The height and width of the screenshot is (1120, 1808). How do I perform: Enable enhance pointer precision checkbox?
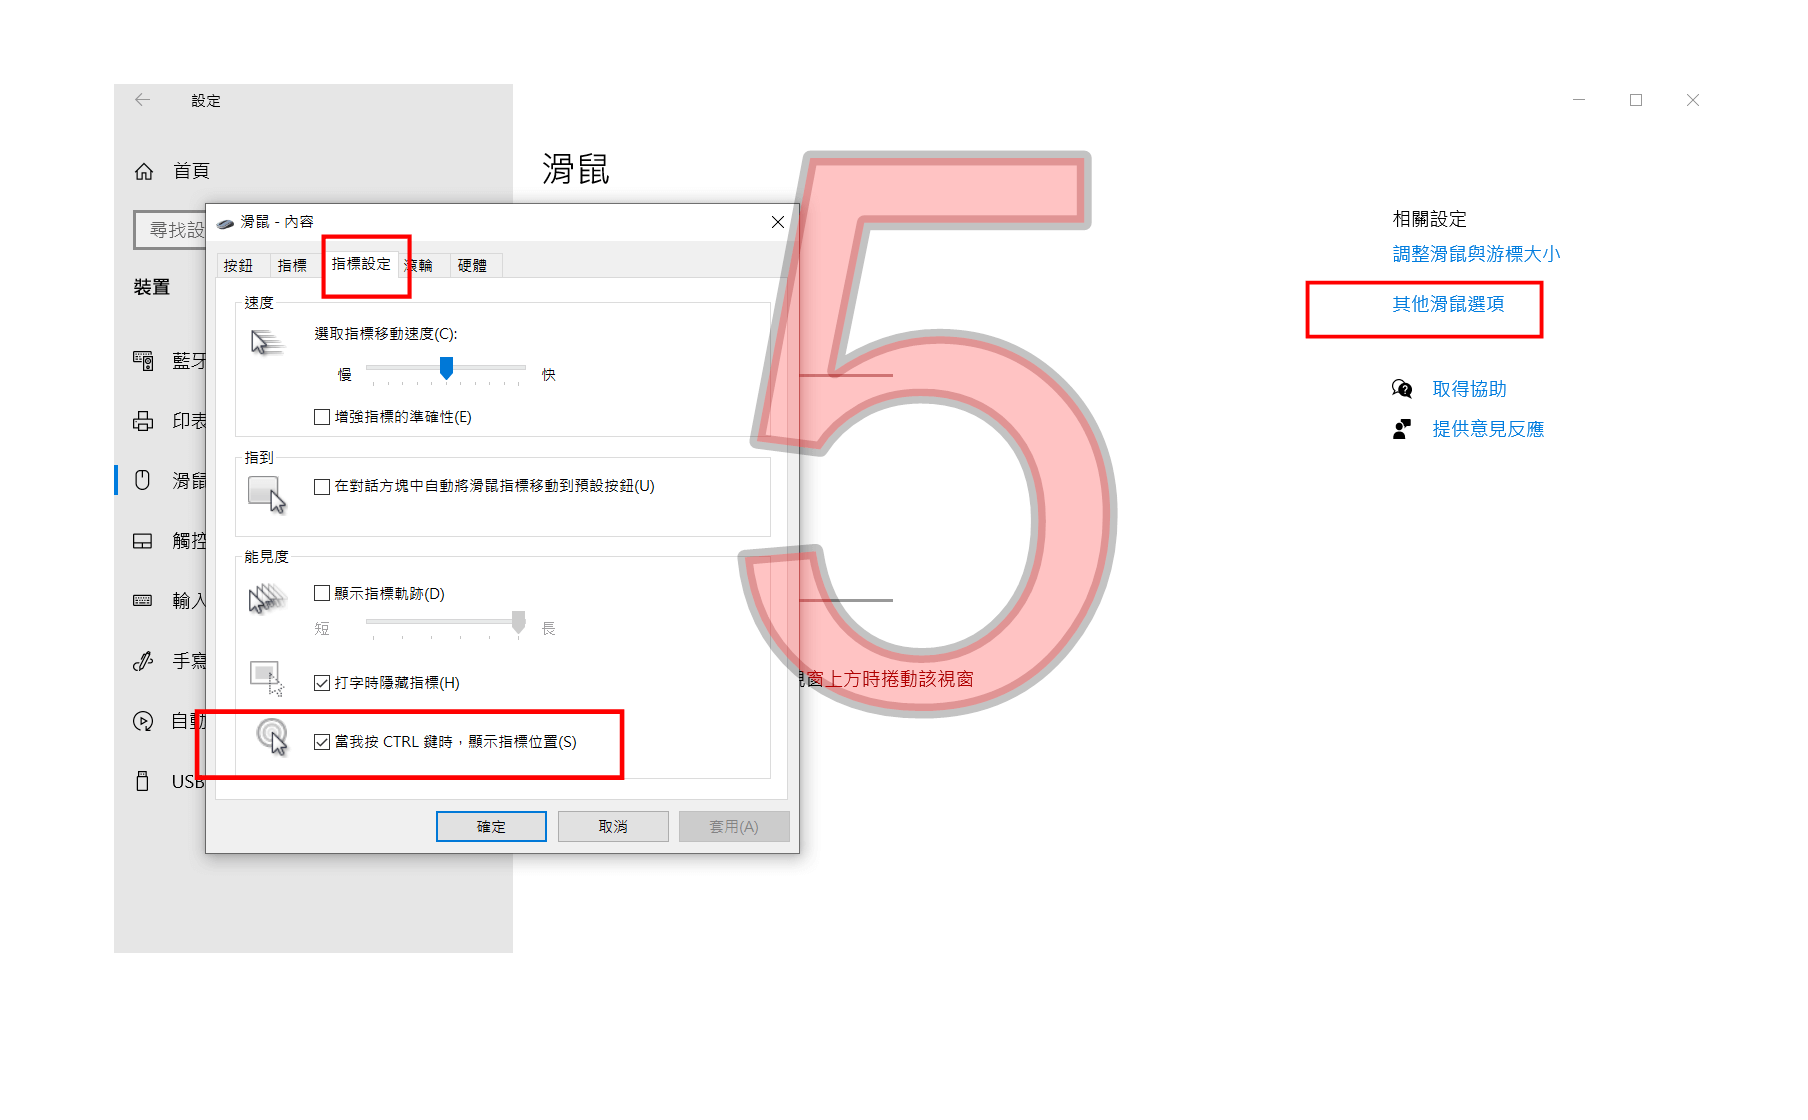click(x=322, y=417)
